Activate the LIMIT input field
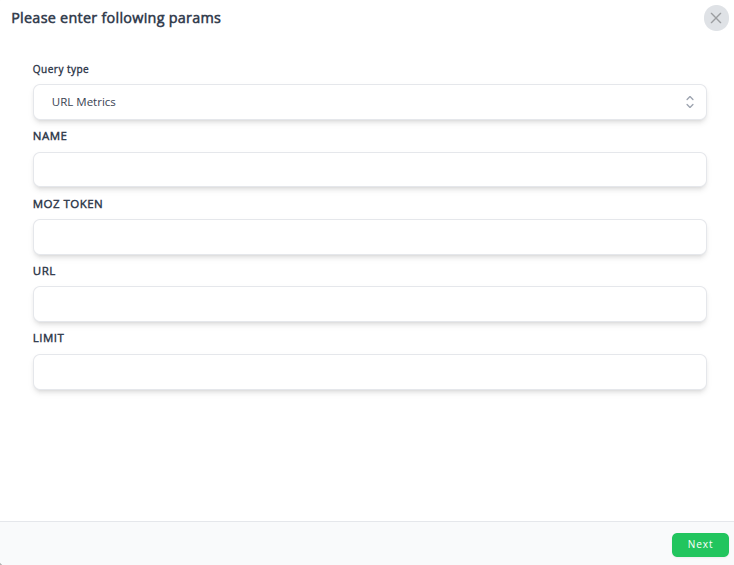 (x=369, y=372)
